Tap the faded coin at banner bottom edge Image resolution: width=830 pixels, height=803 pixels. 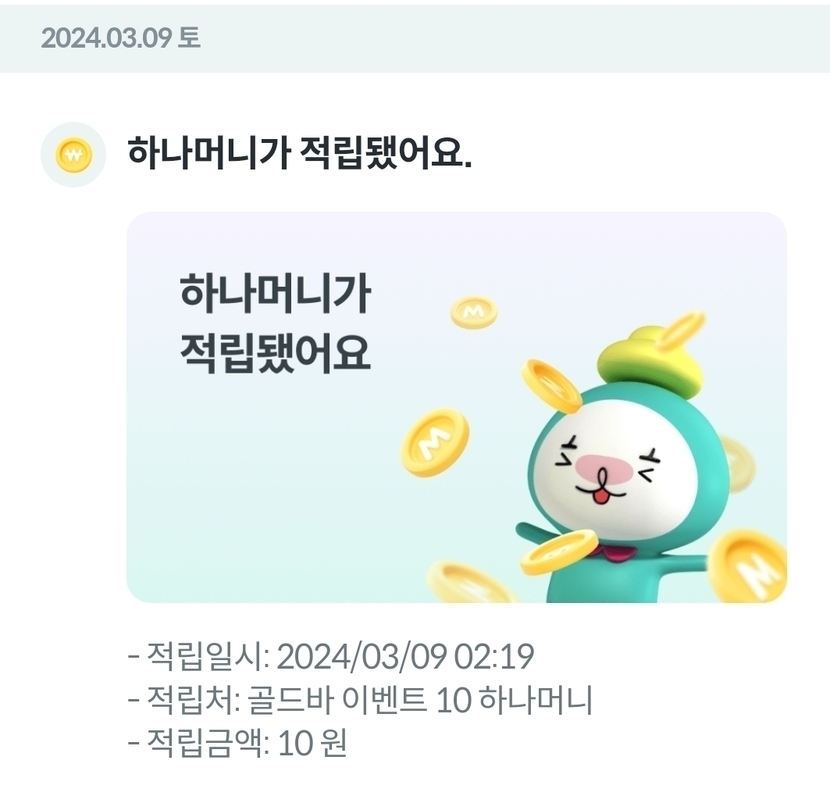click(468, 582)
